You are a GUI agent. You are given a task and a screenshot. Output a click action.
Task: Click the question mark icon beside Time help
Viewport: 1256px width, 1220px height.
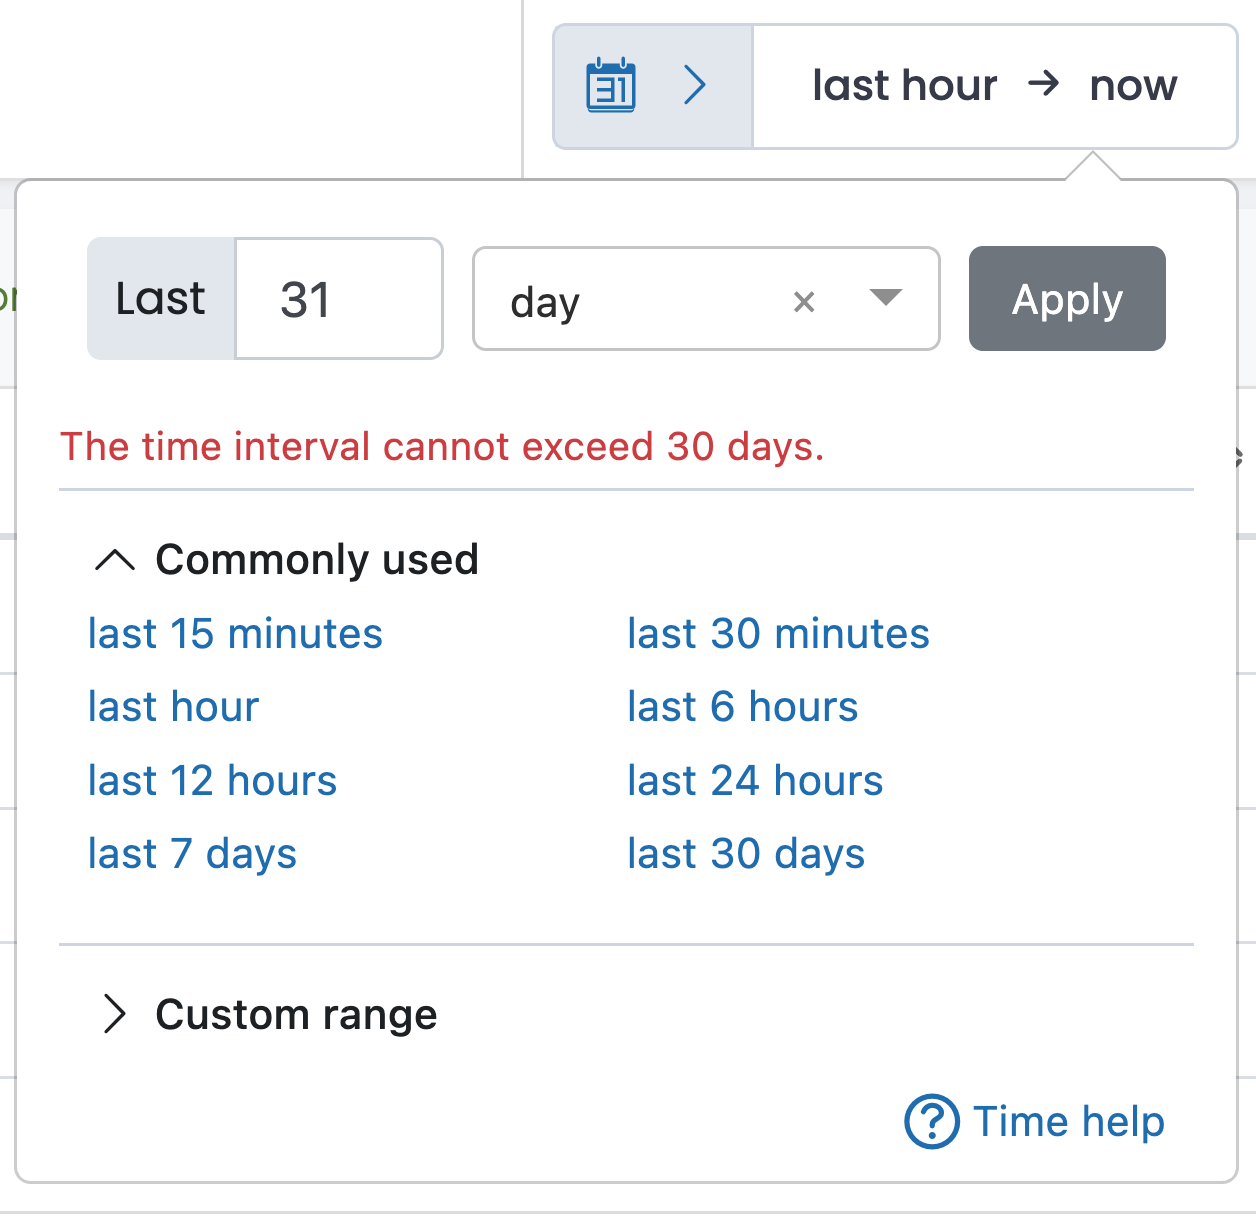tap(932, 1122)
